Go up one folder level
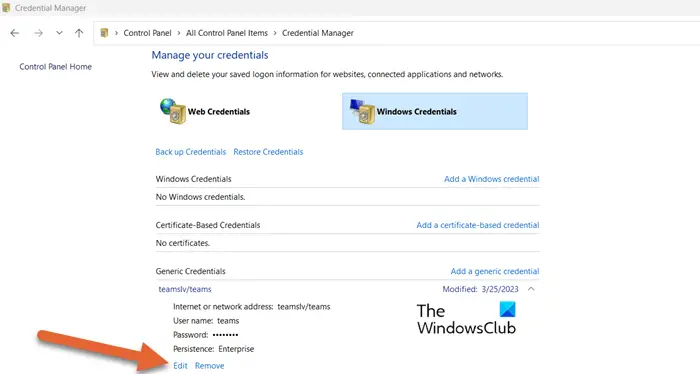 tap(79, 33)
